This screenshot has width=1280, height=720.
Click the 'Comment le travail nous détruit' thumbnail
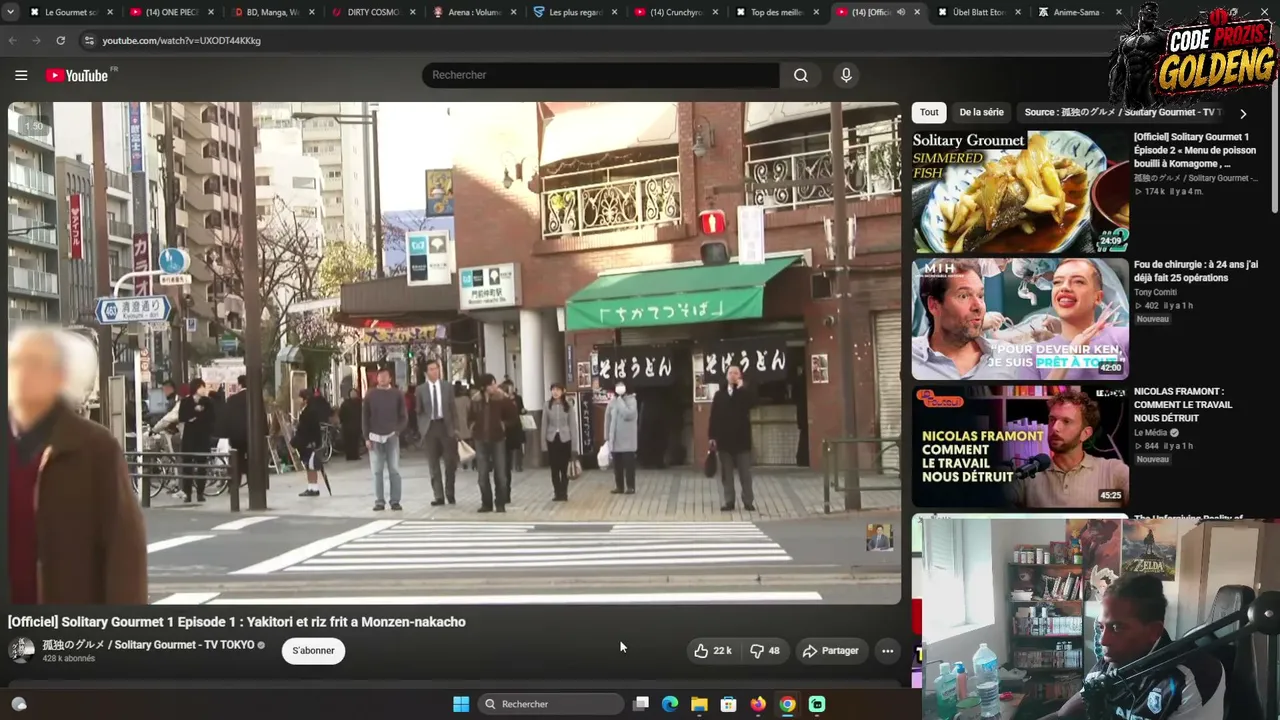click(1020, 447)
